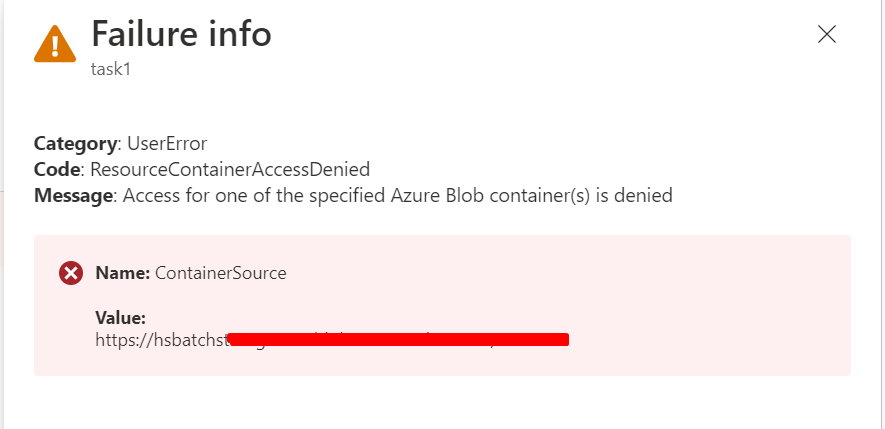Click the word "denied" in message

tap(644, 195)
